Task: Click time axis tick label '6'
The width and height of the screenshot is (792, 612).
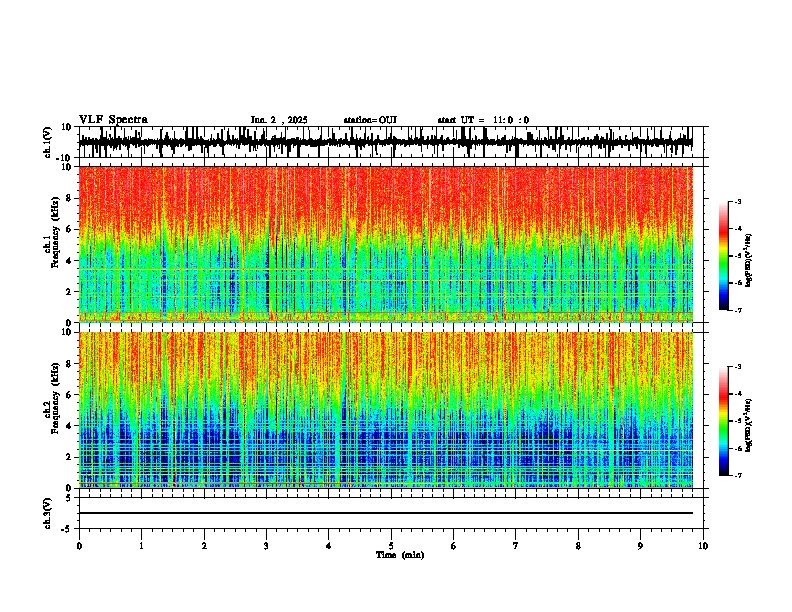Action: 453,546
